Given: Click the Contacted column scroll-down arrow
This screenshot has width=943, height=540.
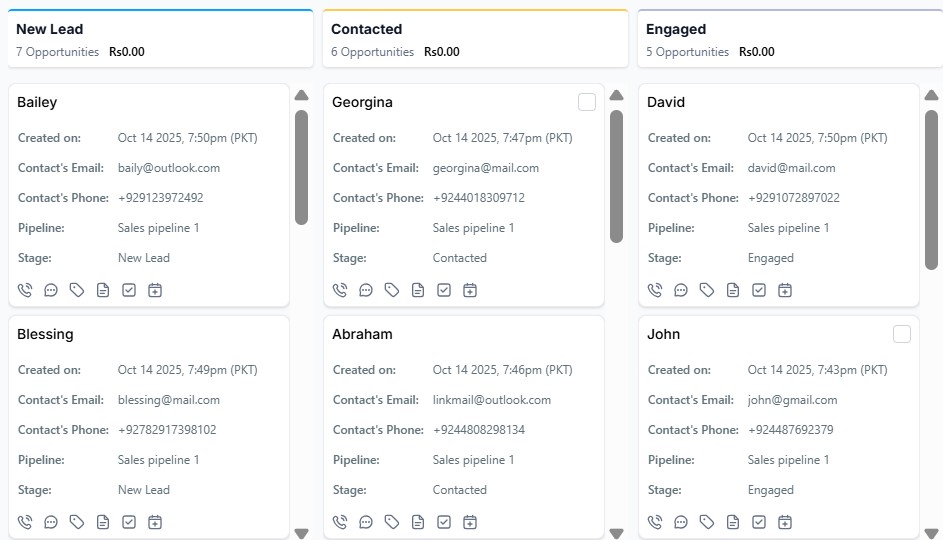Looking at the screenshot, I should (617, 534).
